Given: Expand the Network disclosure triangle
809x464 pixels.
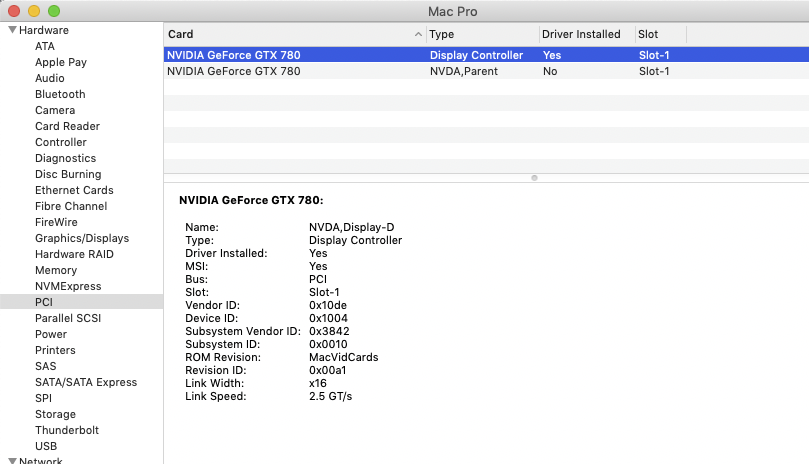Looking at the screenshot, I should click(x=12, y=461).
